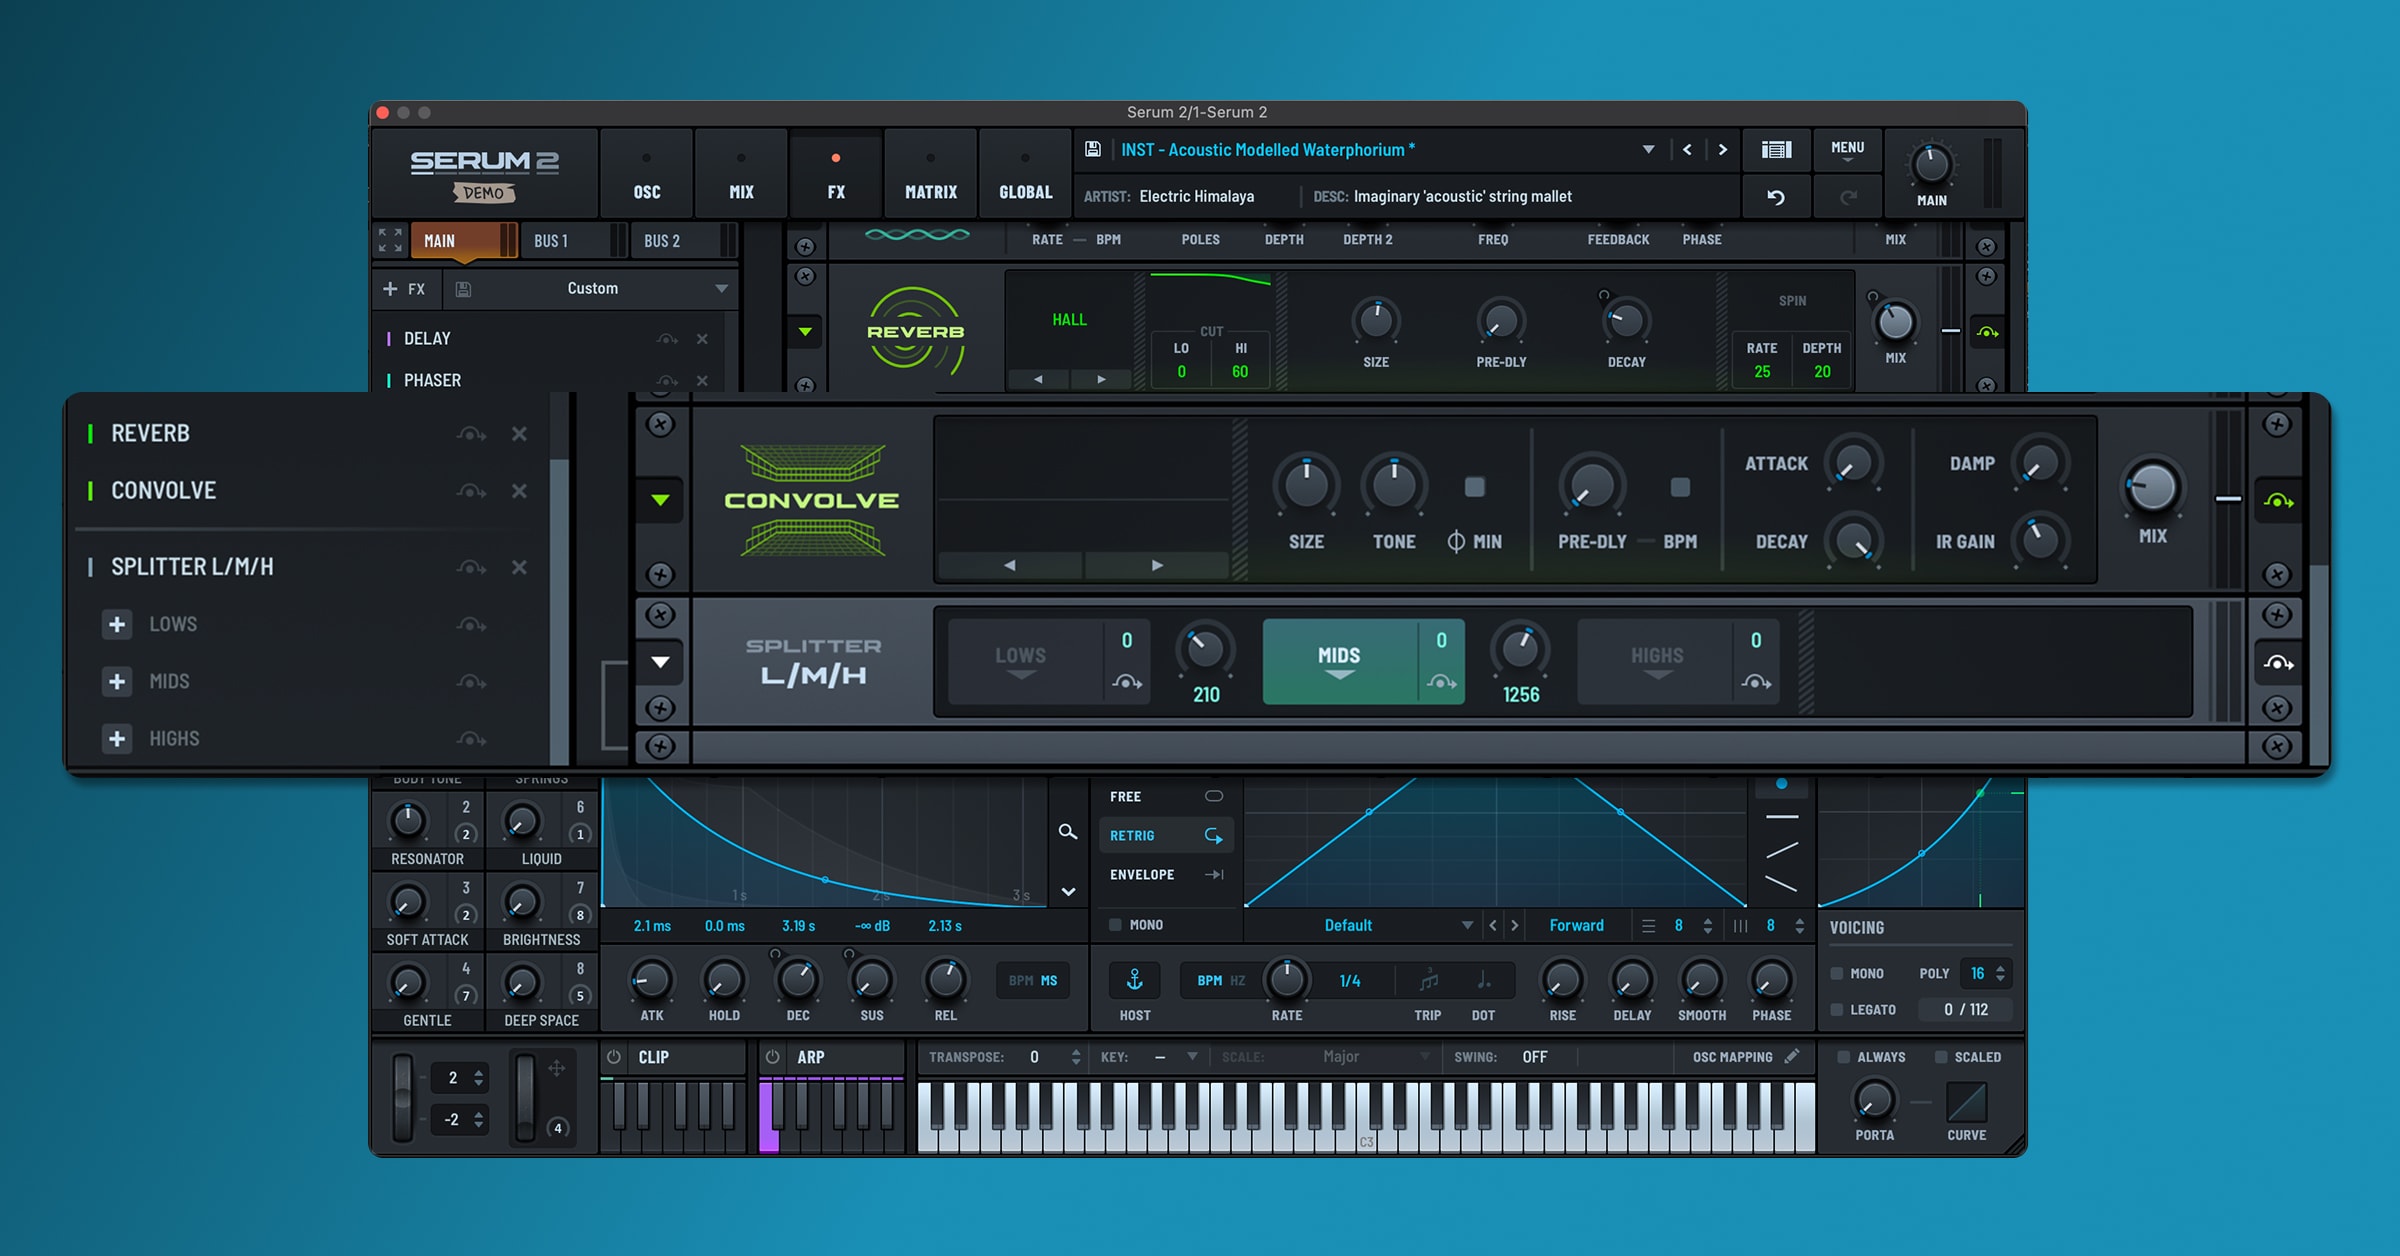The width and height of the screenshot is (2400, 1256).
Task: Toggle the CLIP power button
Action: tap(614, 1057)
